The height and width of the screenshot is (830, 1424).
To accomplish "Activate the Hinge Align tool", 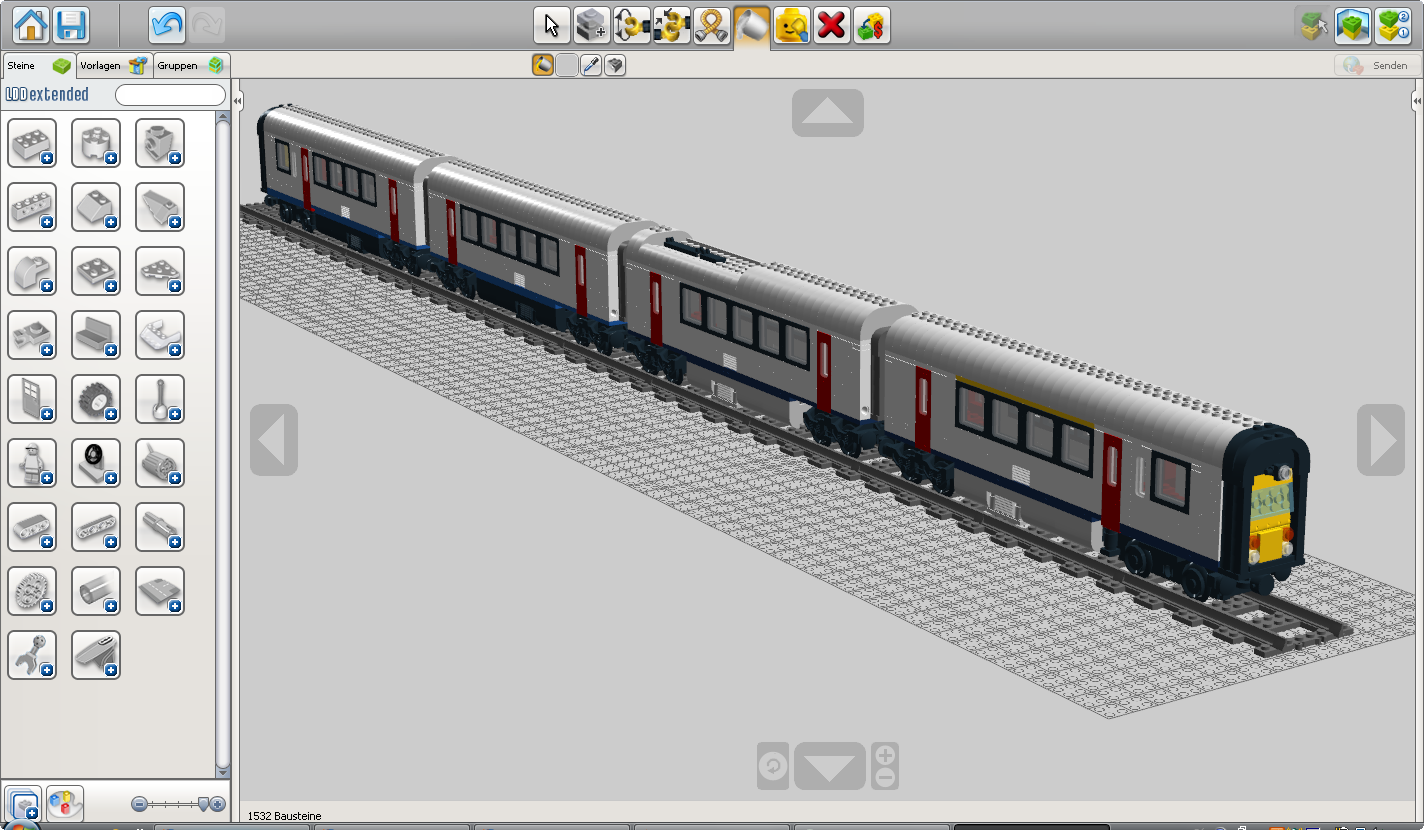I will [671, 26].
